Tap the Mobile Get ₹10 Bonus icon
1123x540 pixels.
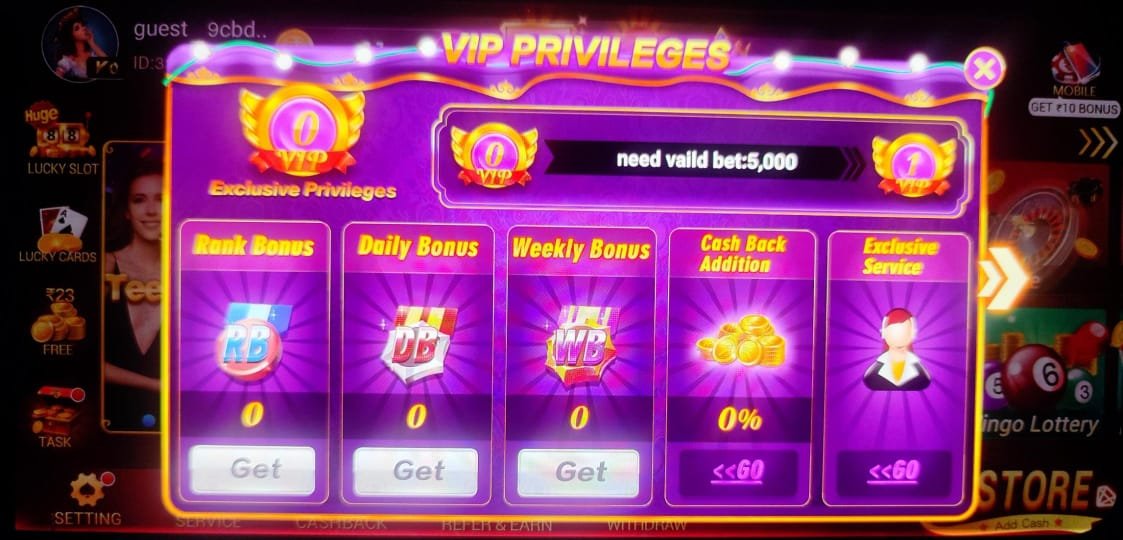[x=1074, y=80]
